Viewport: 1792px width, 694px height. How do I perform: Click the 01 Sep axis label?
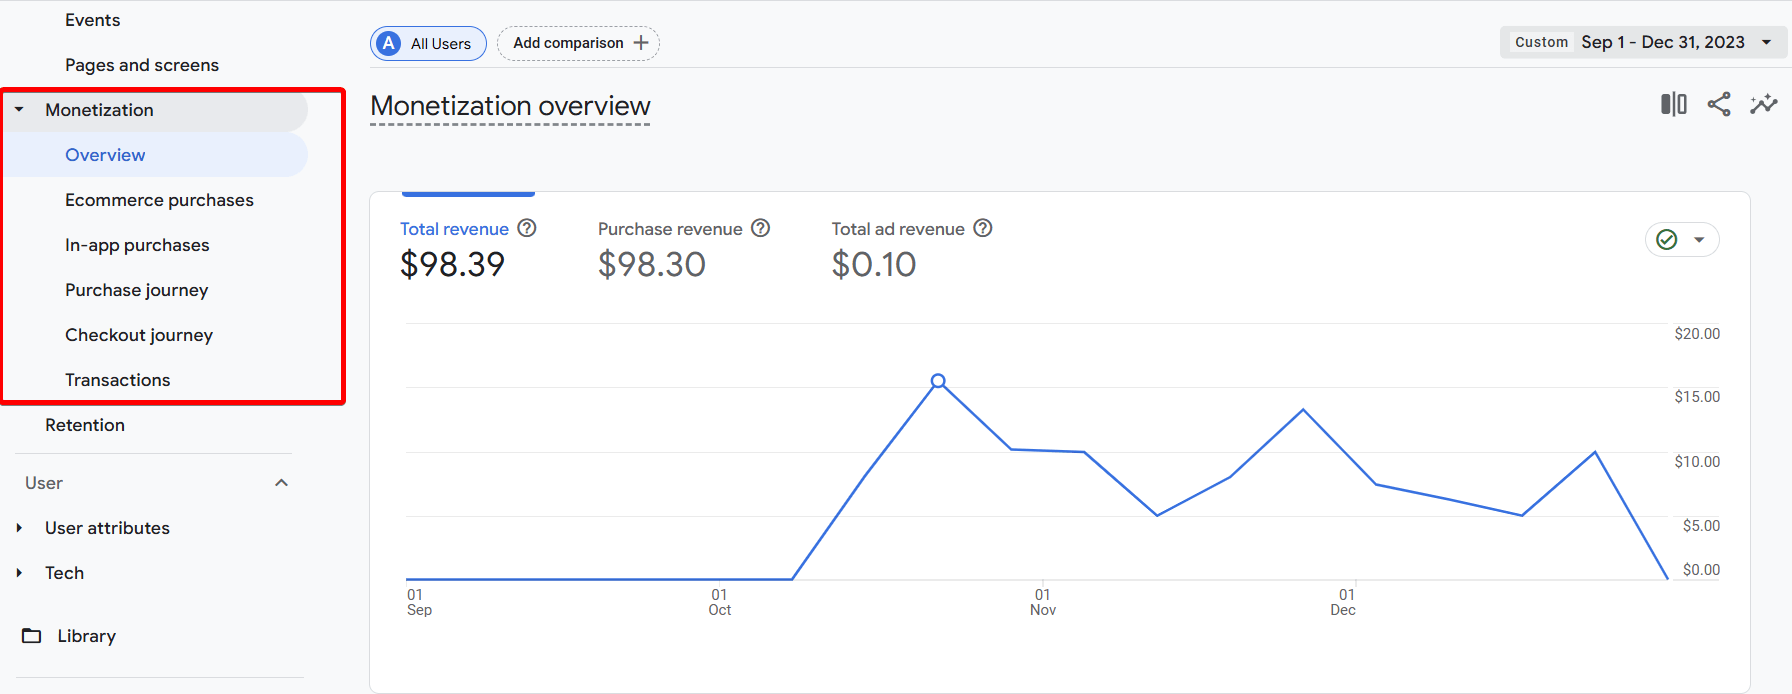point(419,602)
